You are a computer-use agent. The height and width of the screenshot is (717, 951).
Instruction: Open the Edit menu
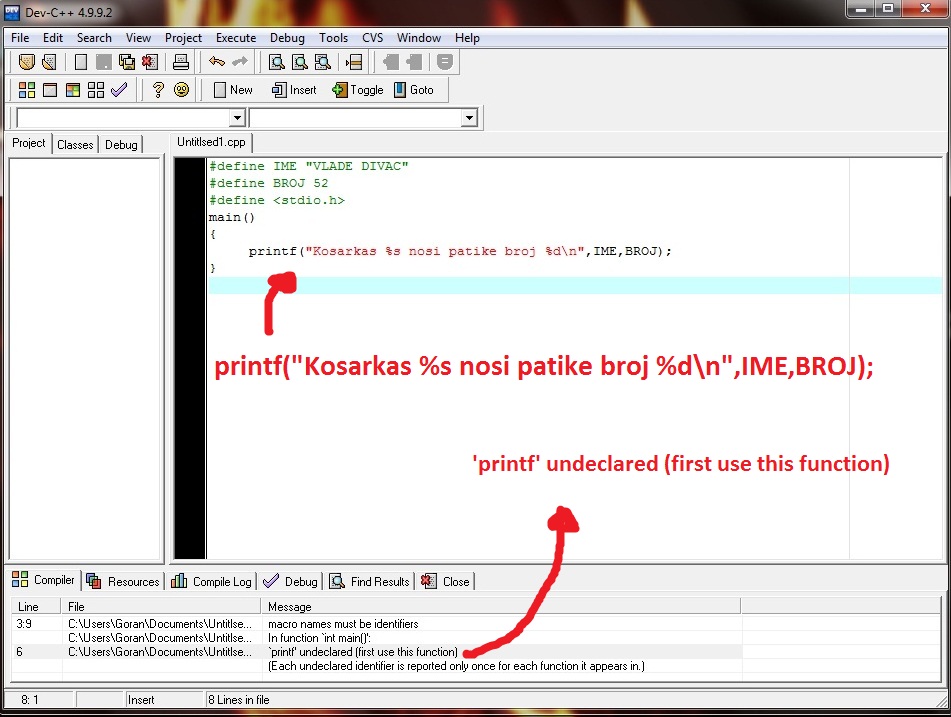click(53, 38)
